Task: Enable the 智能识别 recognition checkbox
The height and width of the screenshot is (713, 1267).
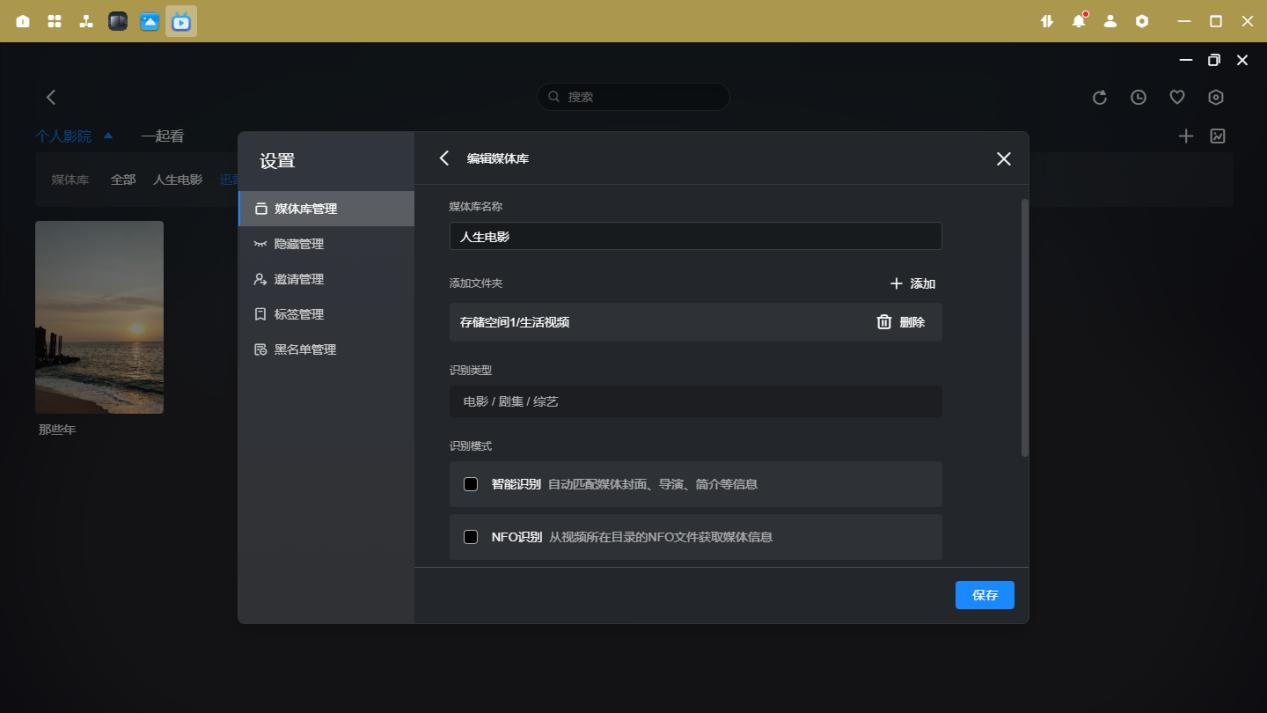Action: pyautogui.click(x=469, y=484)
